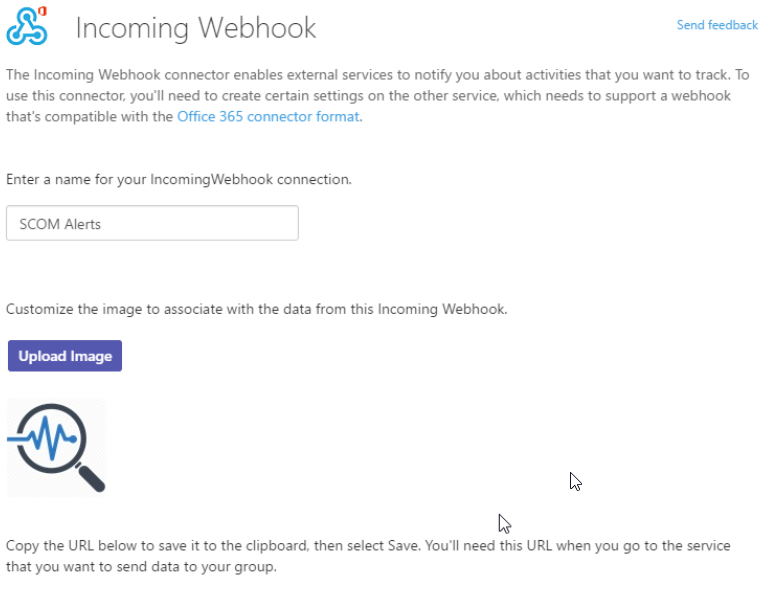The width and height of the screenshot is (765, 595).
Task: Click the 'Customize the image' instruction text
Action: 257,309
